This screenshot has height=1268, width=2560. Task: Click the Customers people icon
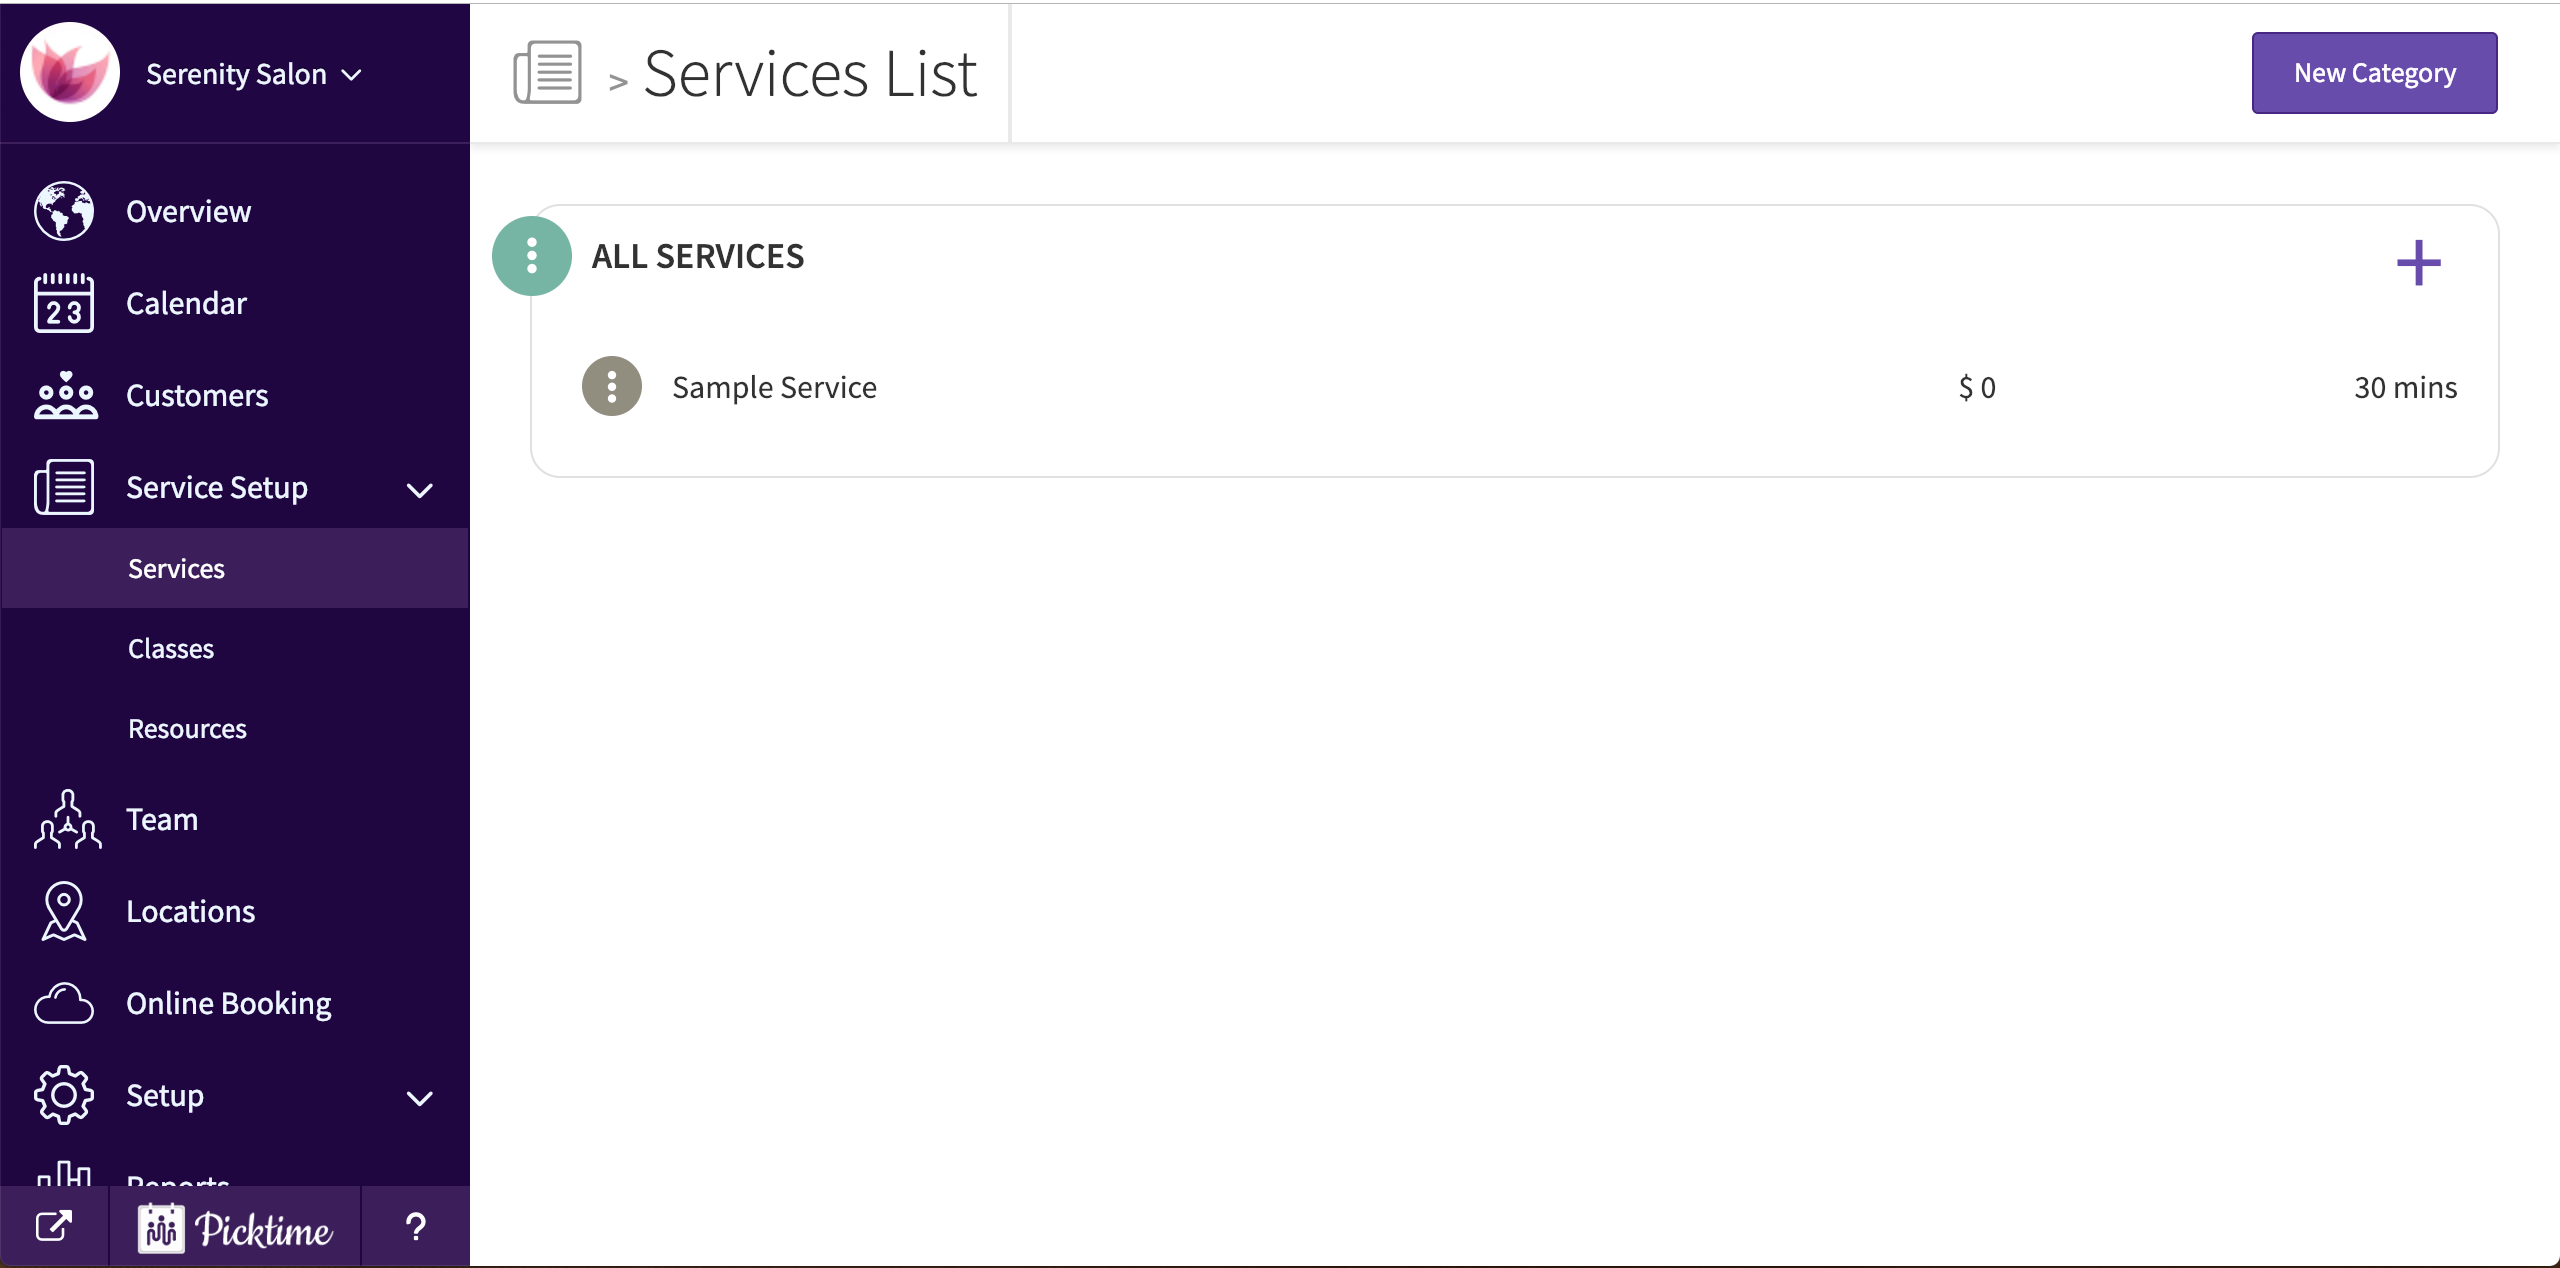point(63,395)
